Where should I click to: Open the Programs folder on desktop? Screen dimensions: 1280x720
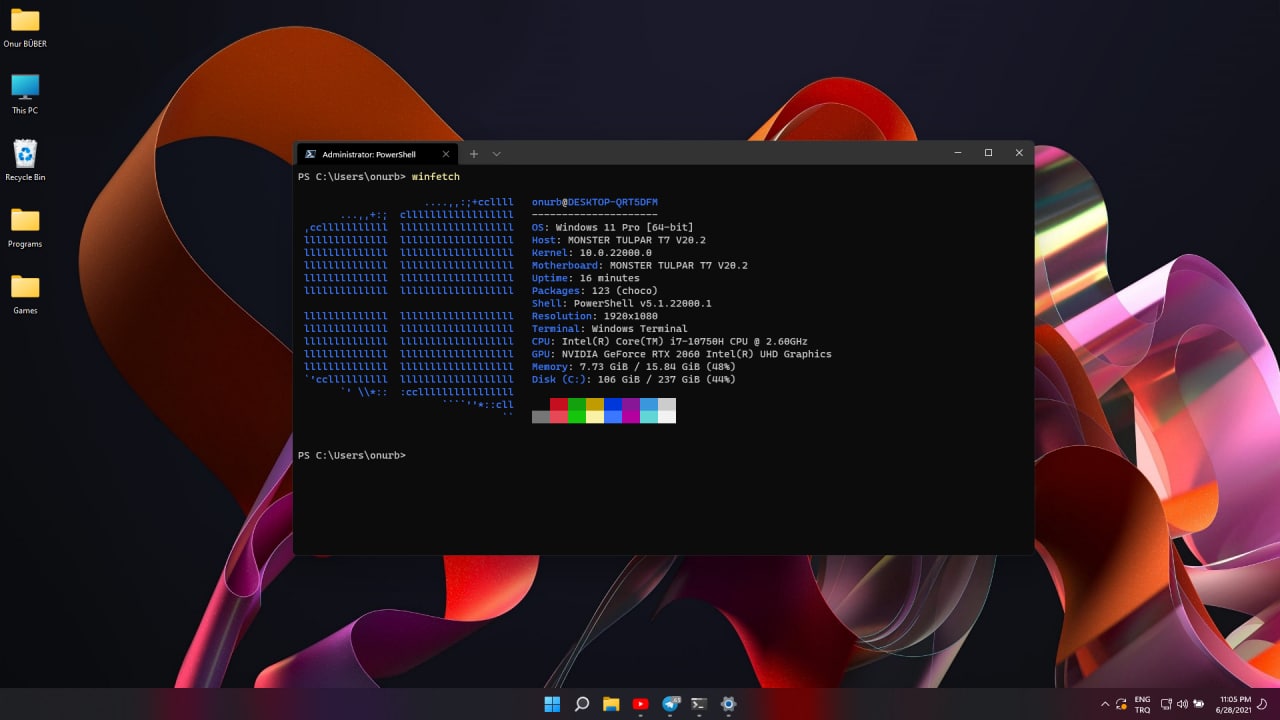(x=25, y=227)
